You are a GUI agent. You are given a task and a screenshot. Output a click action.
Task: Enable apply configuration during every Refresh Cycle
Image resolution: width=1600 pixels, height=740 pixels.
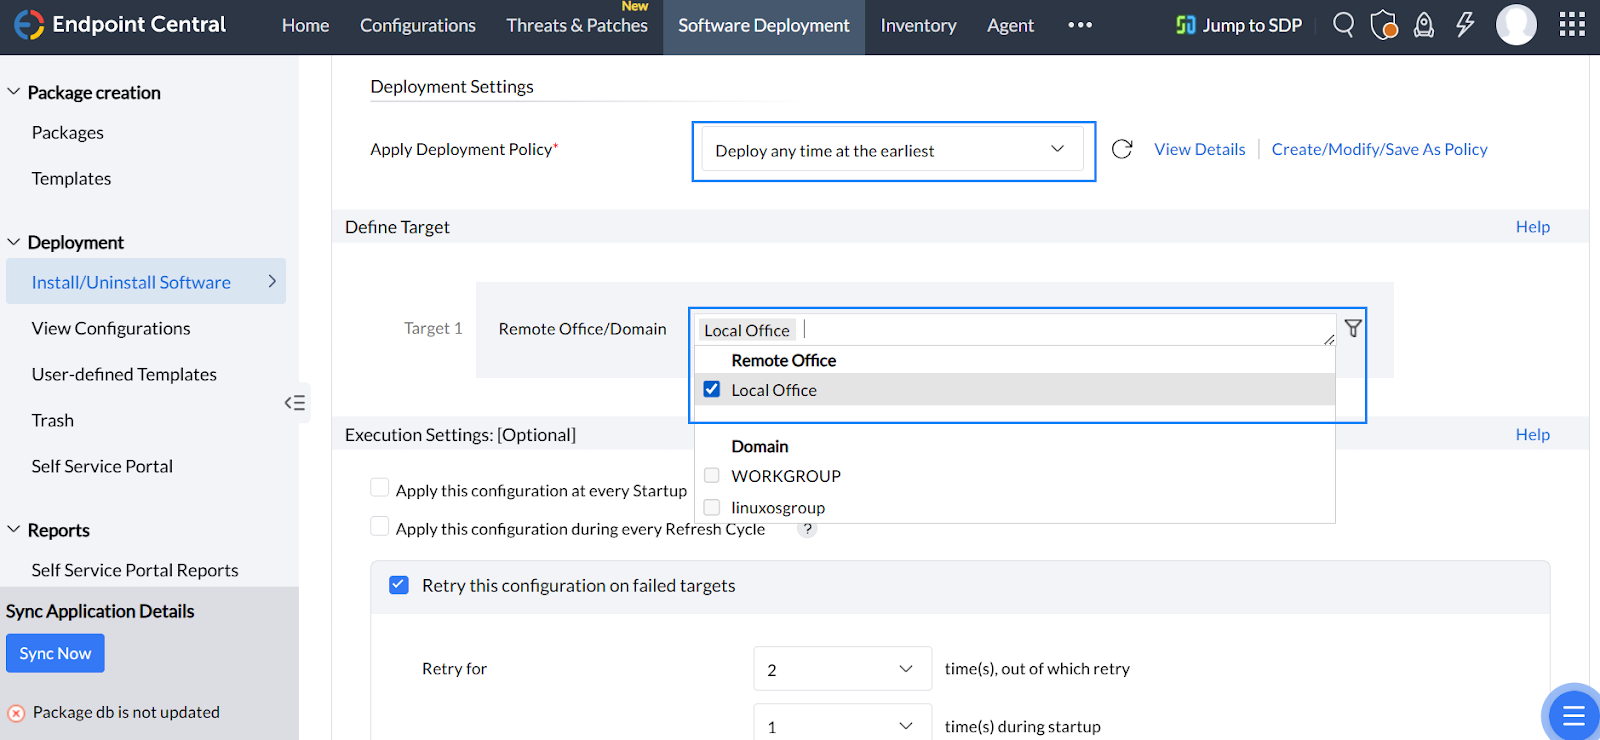[x=380, y=526]
